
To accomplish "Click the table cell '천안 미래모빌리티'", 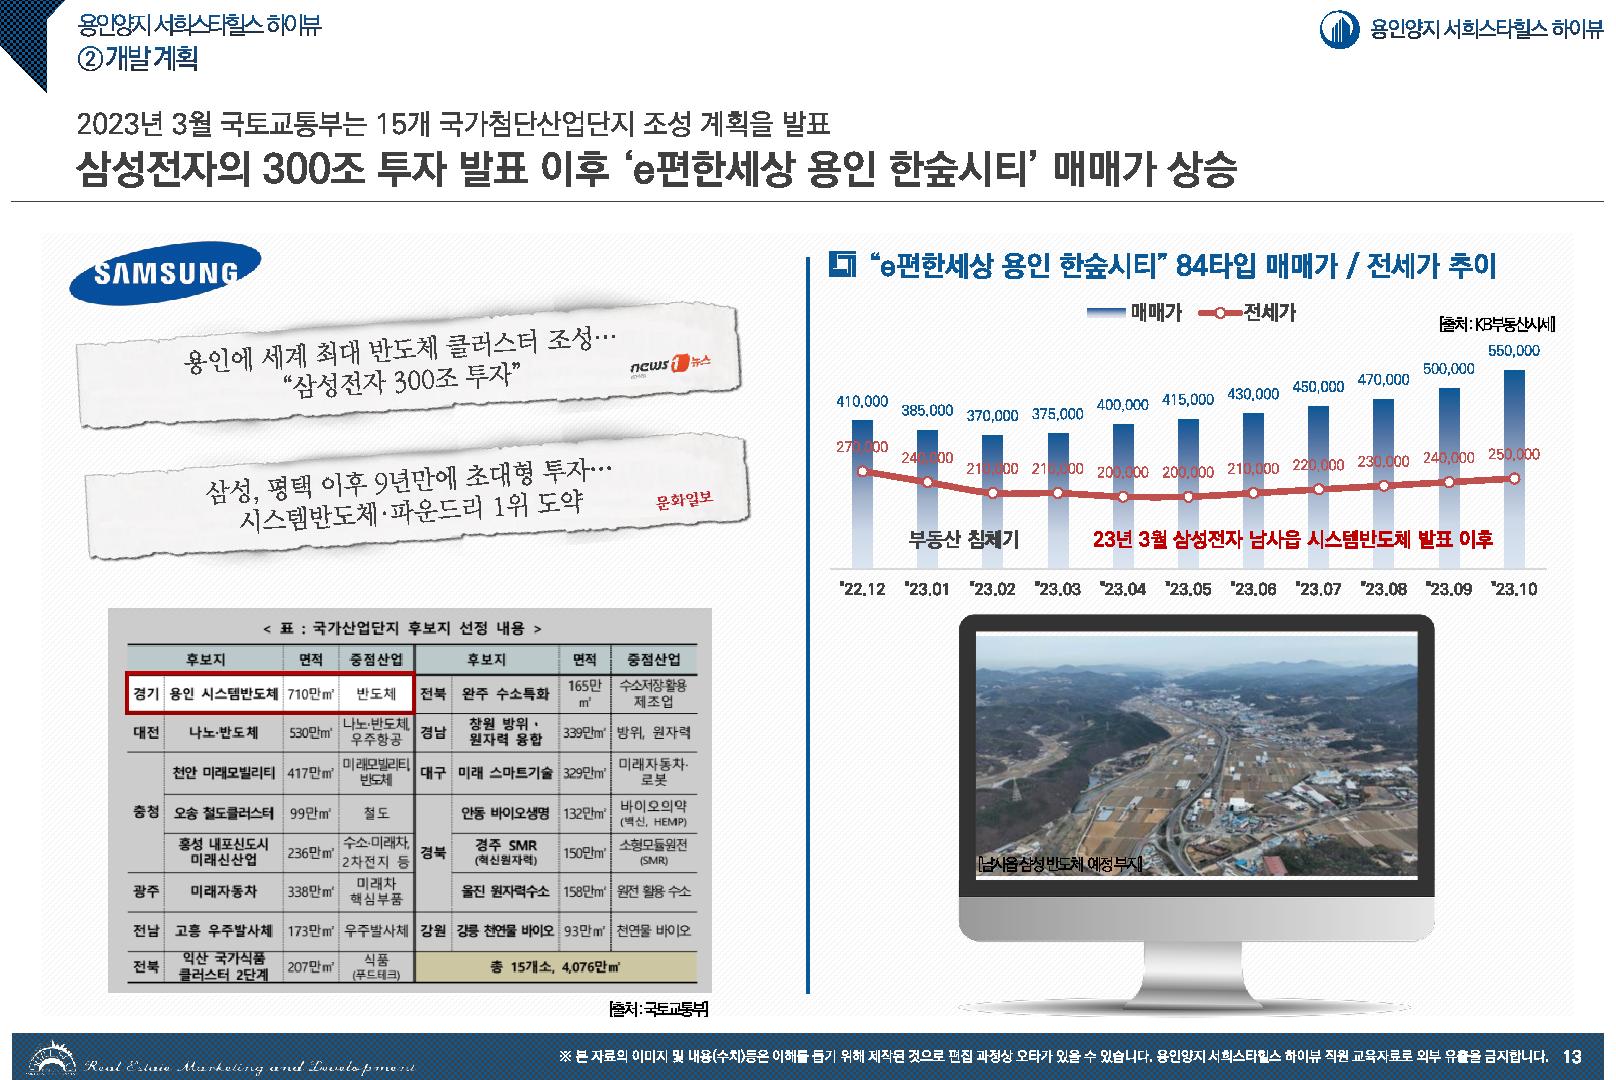I will point(223,772).
